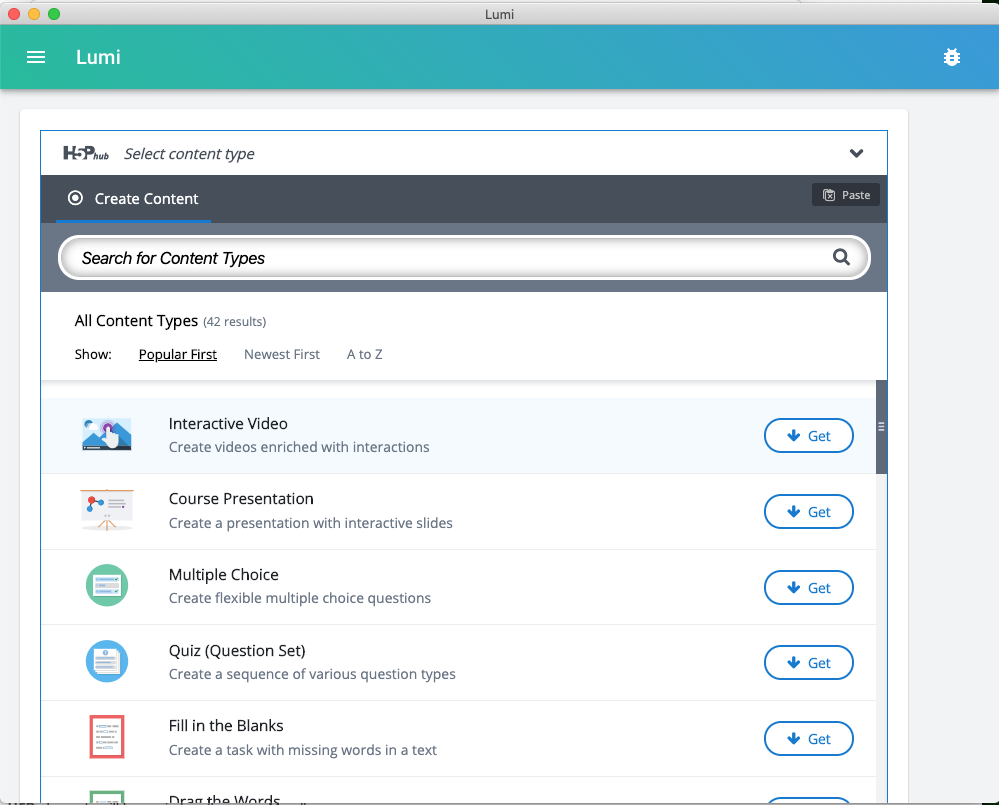Click the Course Presentation title
Viewport: 999px width, 805px height.
click(x=241, y=499)
